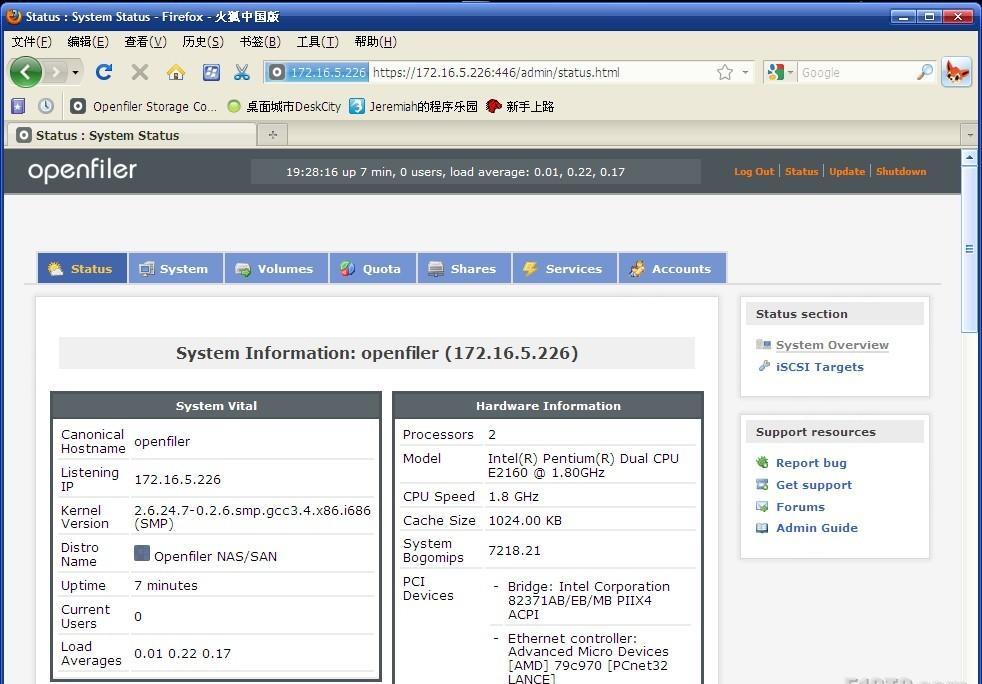982x684 pixels.
Task: Click the blue window toolbar icon
Action: (211, 73)
